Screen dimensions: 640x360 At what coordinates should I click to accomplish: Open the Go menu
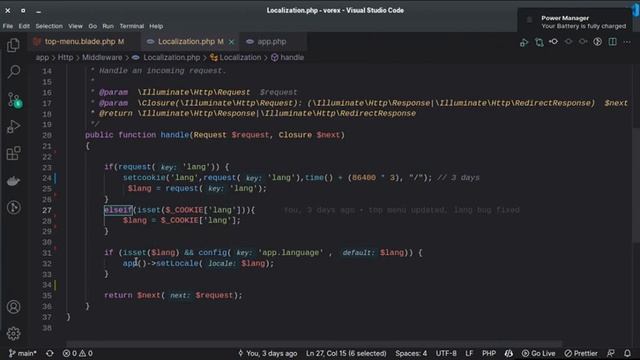93,26
